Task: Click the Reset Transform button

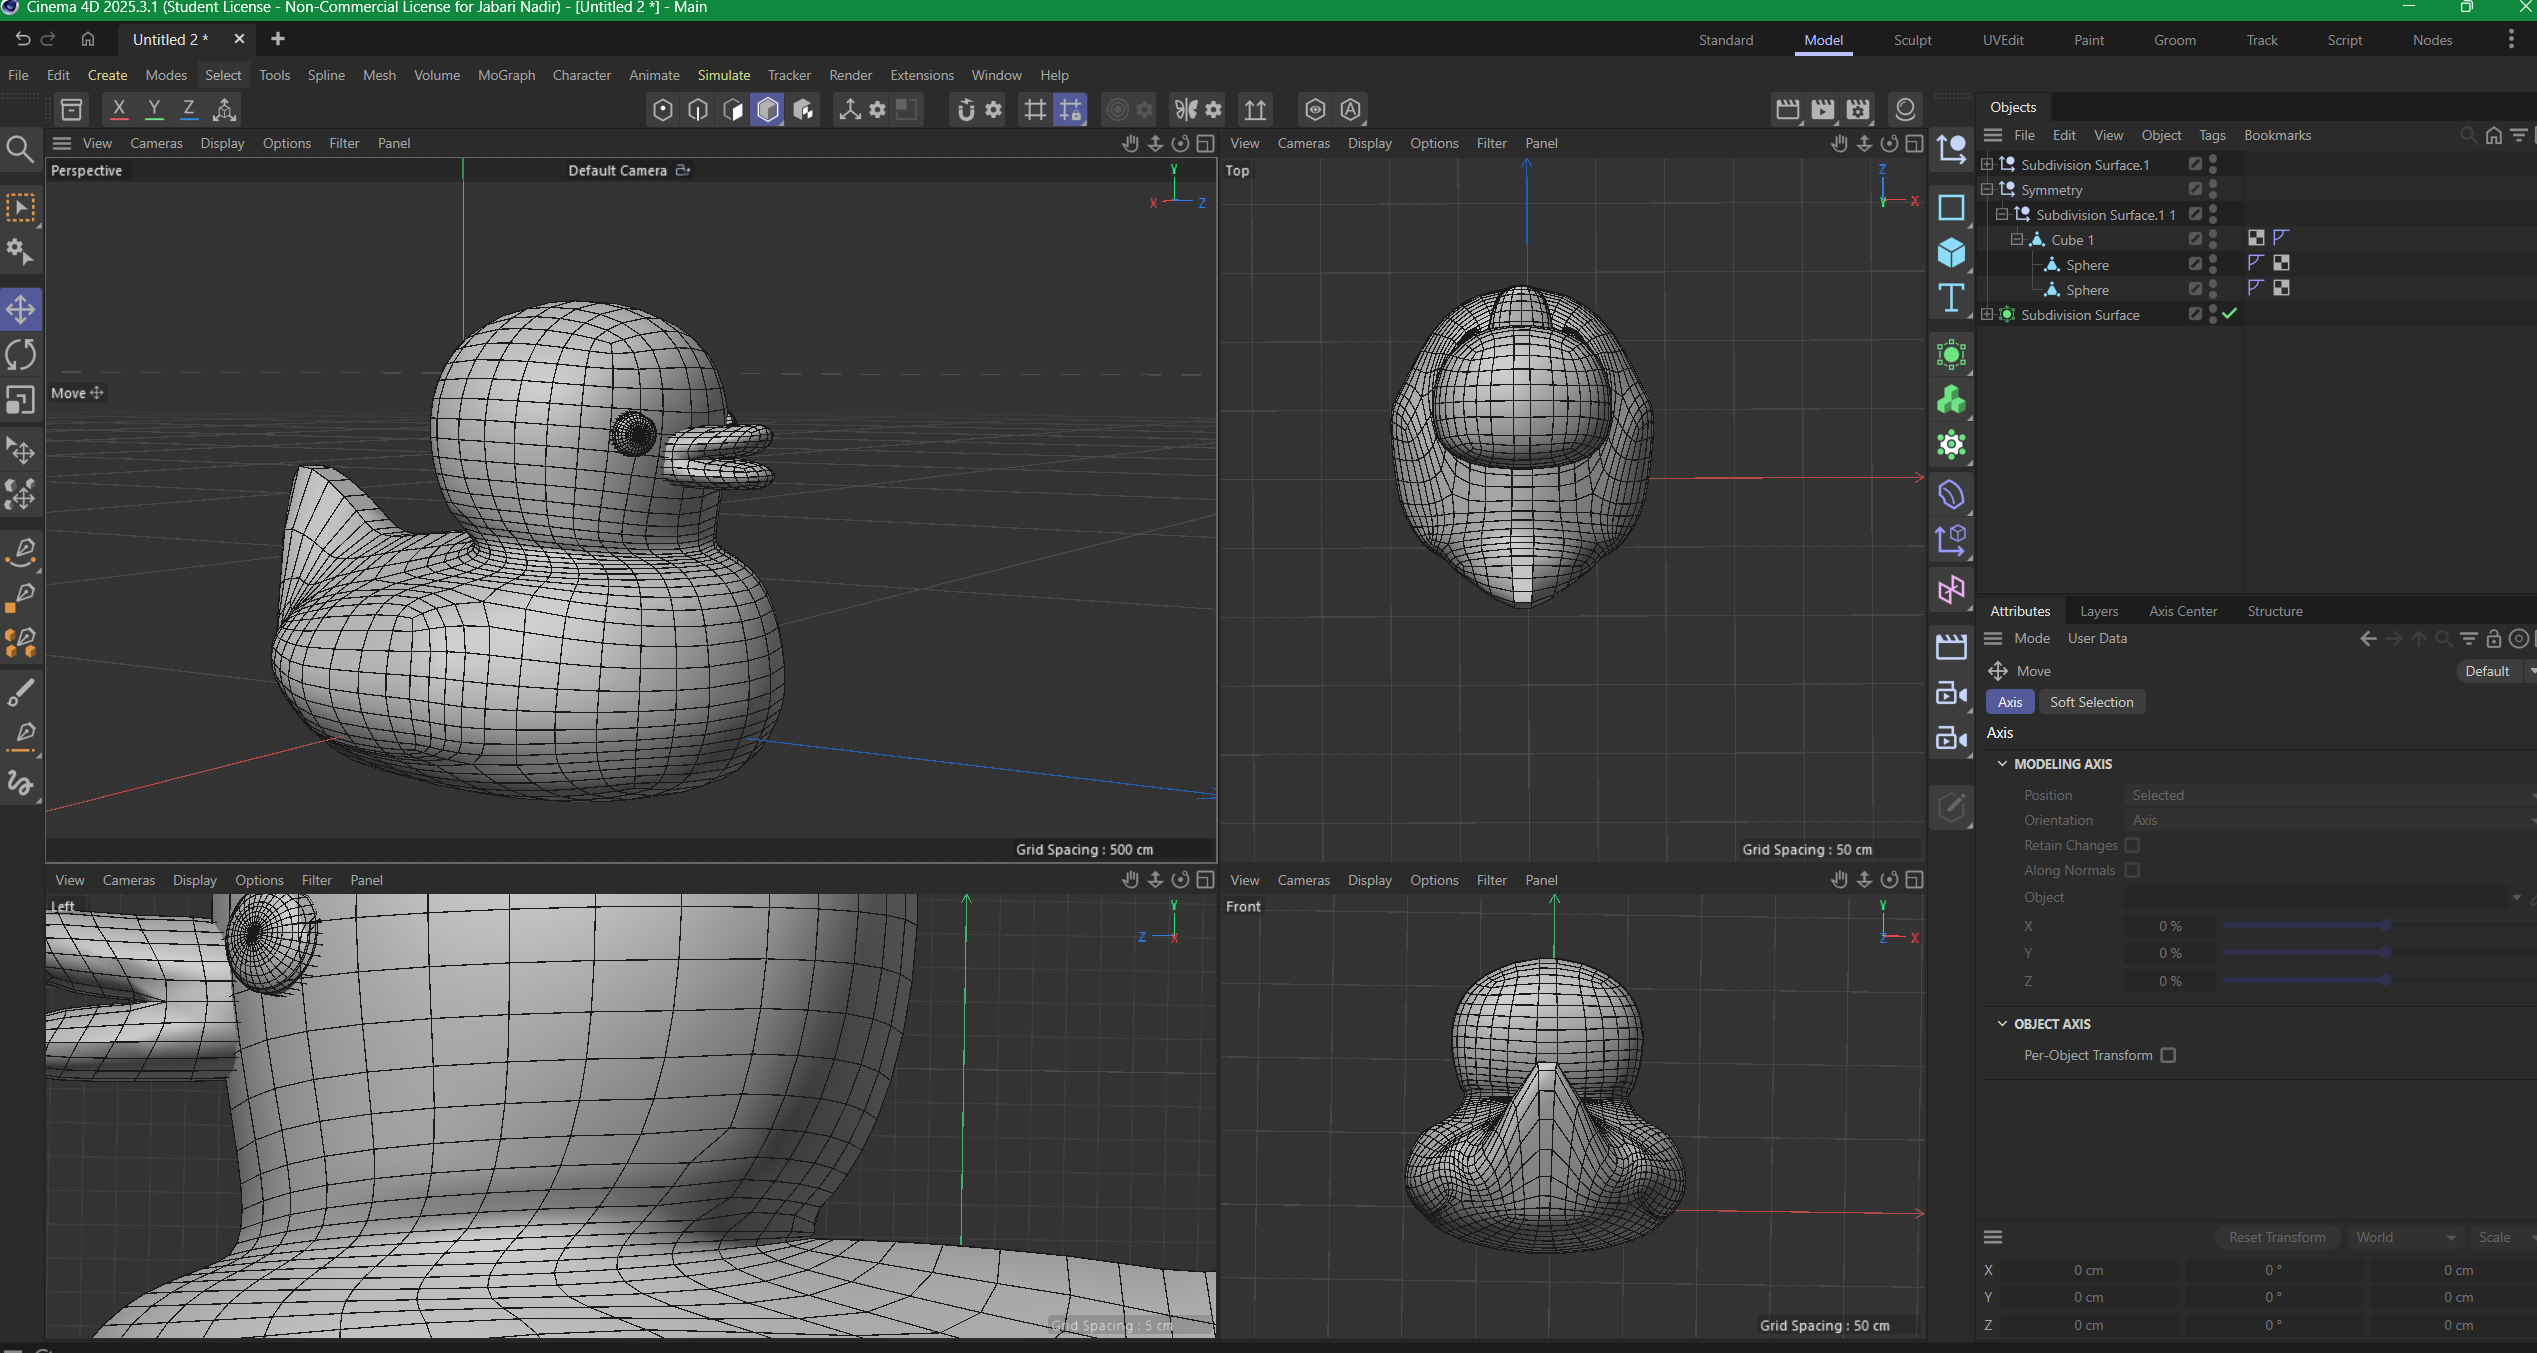Action: click(x=2277, y=1237)
